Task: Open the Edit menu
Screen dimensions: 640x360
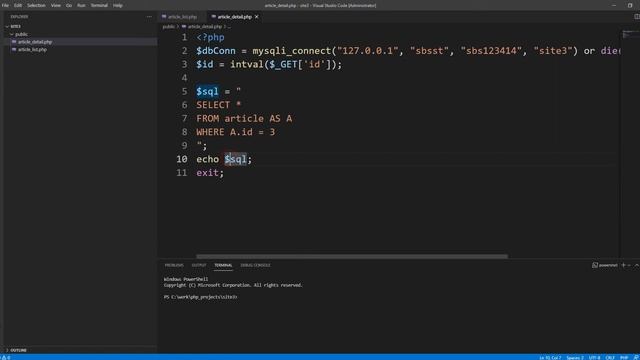Action: pyautogui.click(x=18, y=5)
